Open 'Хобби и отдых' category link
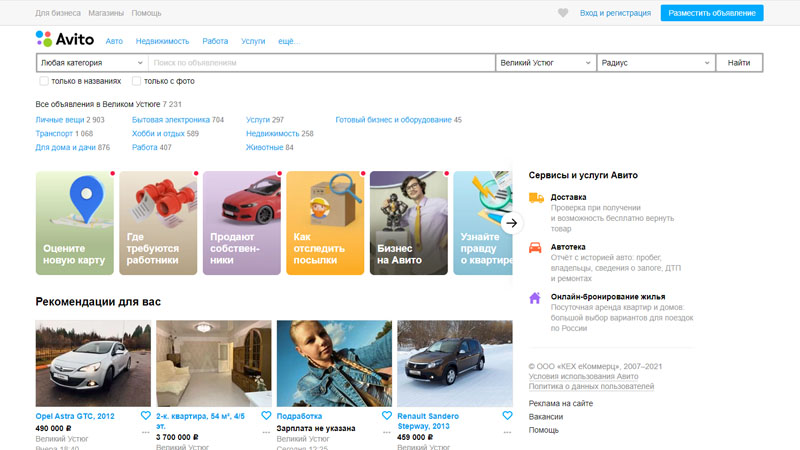 click(158, 134)
